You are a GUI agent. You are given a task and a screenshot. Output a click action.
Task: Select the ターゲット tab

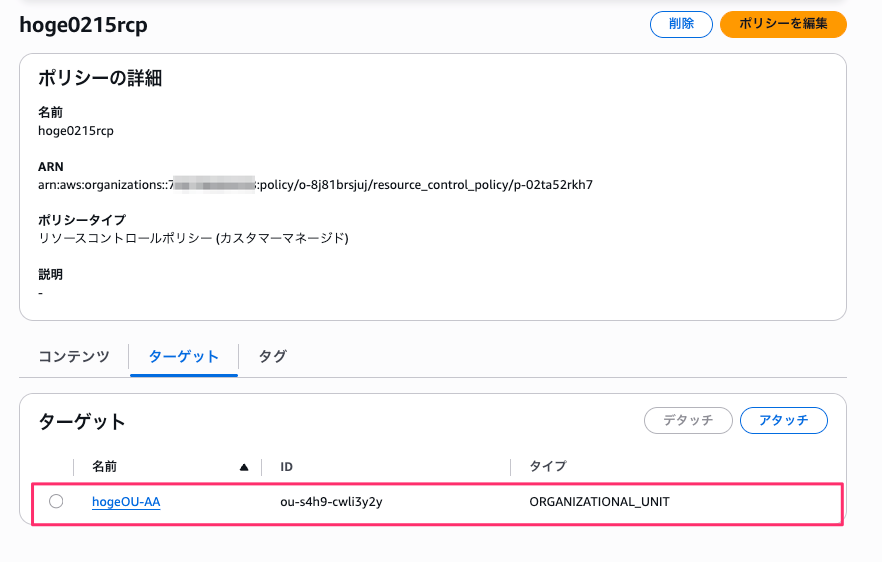(183, 356)
